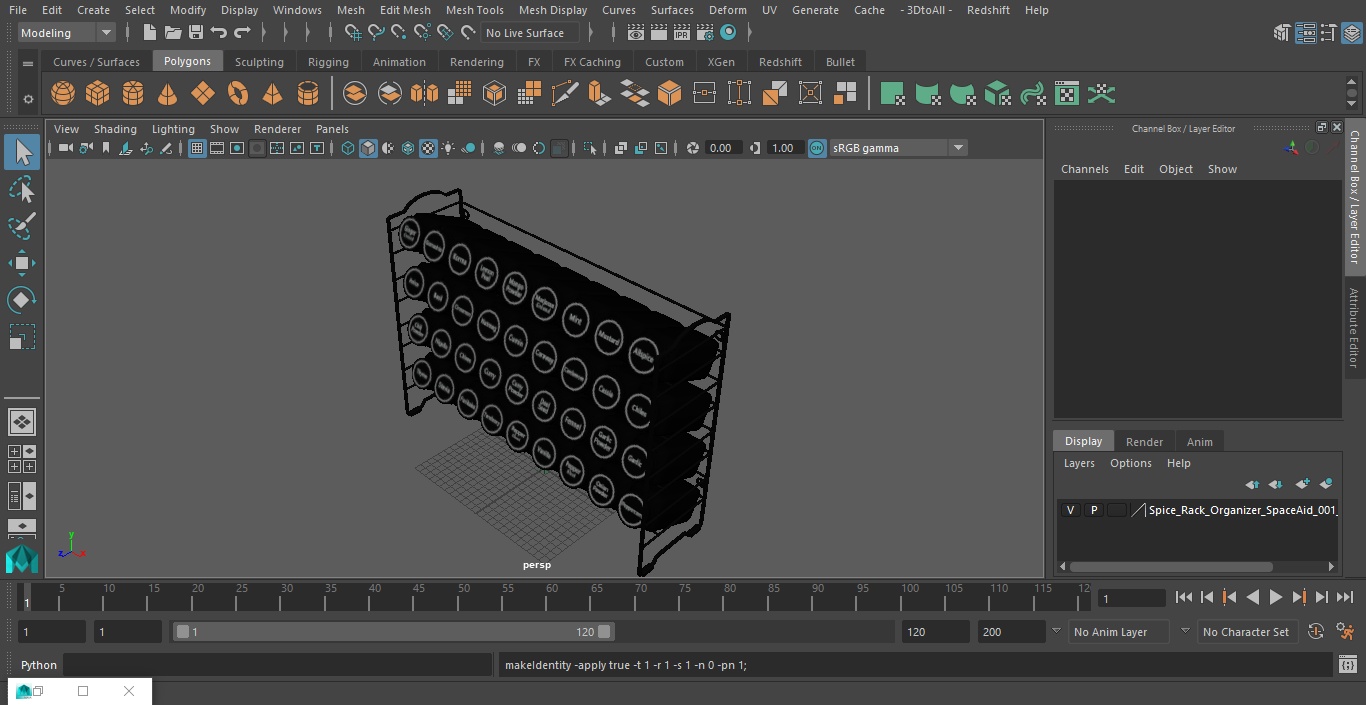Image resolution: width=1366 pixels, height=705 pixels.
Task: Switch to the Anim layer tab
Action: [1199, 442]
